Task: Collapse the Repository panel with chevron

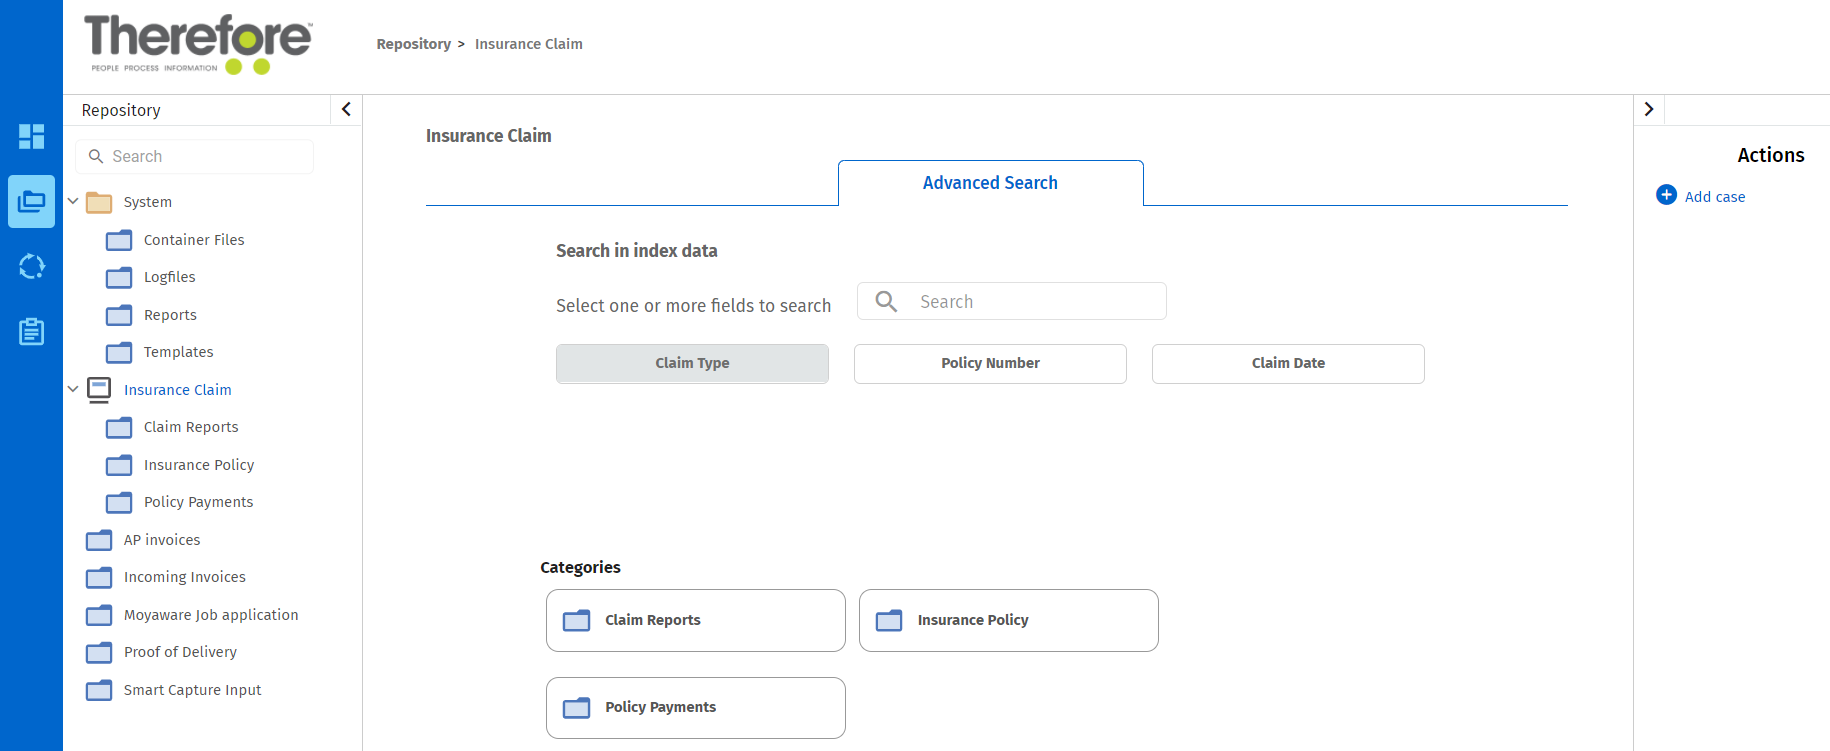Action: coord(346,109)
